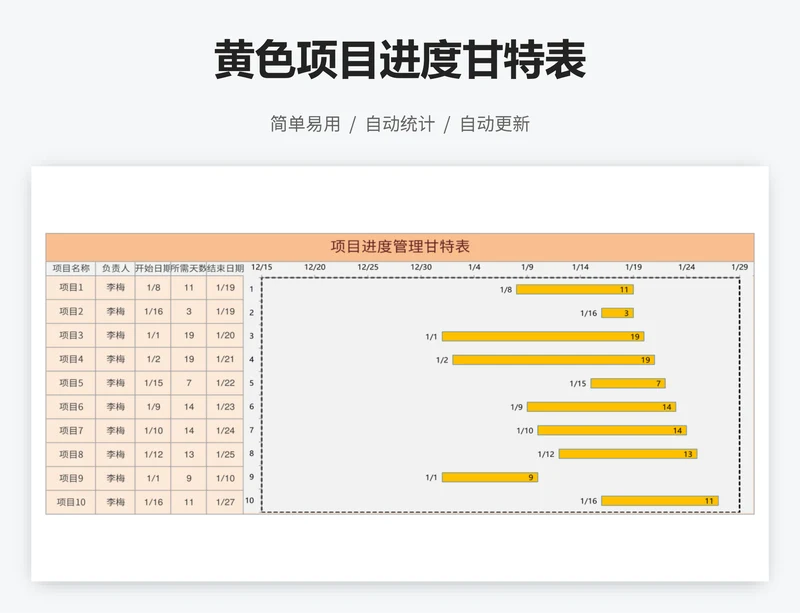Click the 12/20 timeline axis label
The width and height of the screenshot is (800, 613).
point(315,267)
